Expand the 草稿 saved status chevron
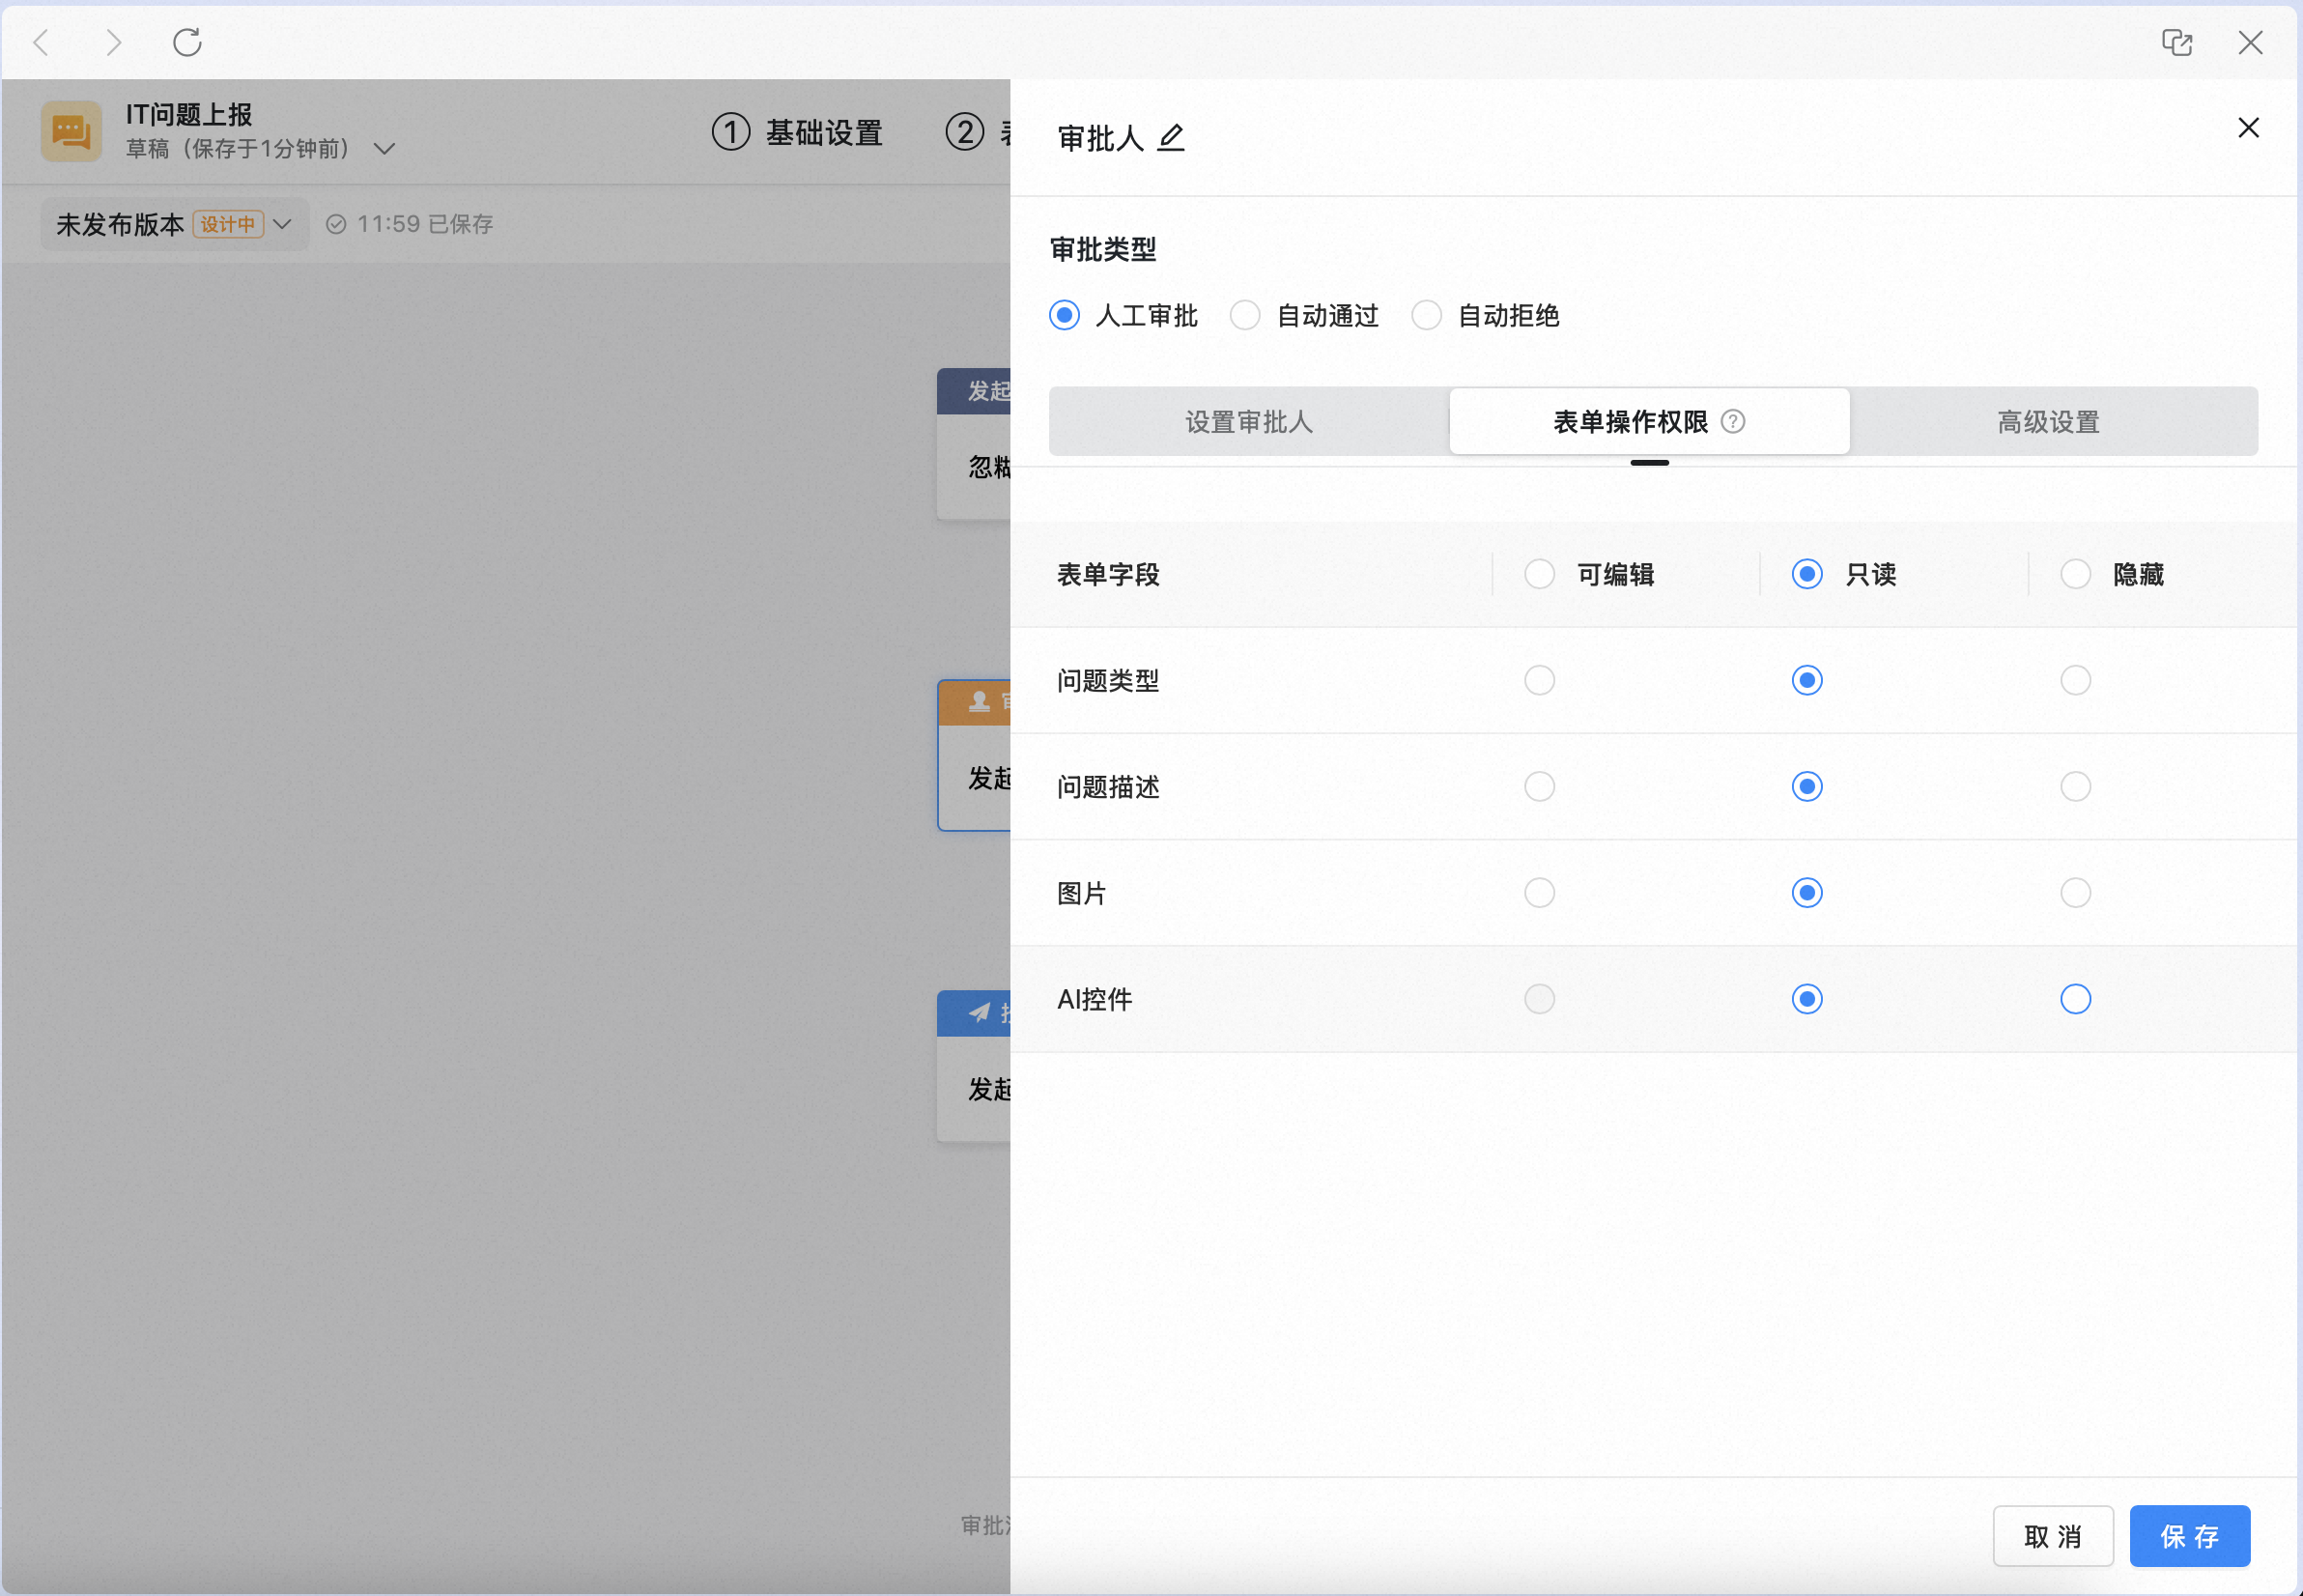2303x1596 pixels. tap(384, 149)
